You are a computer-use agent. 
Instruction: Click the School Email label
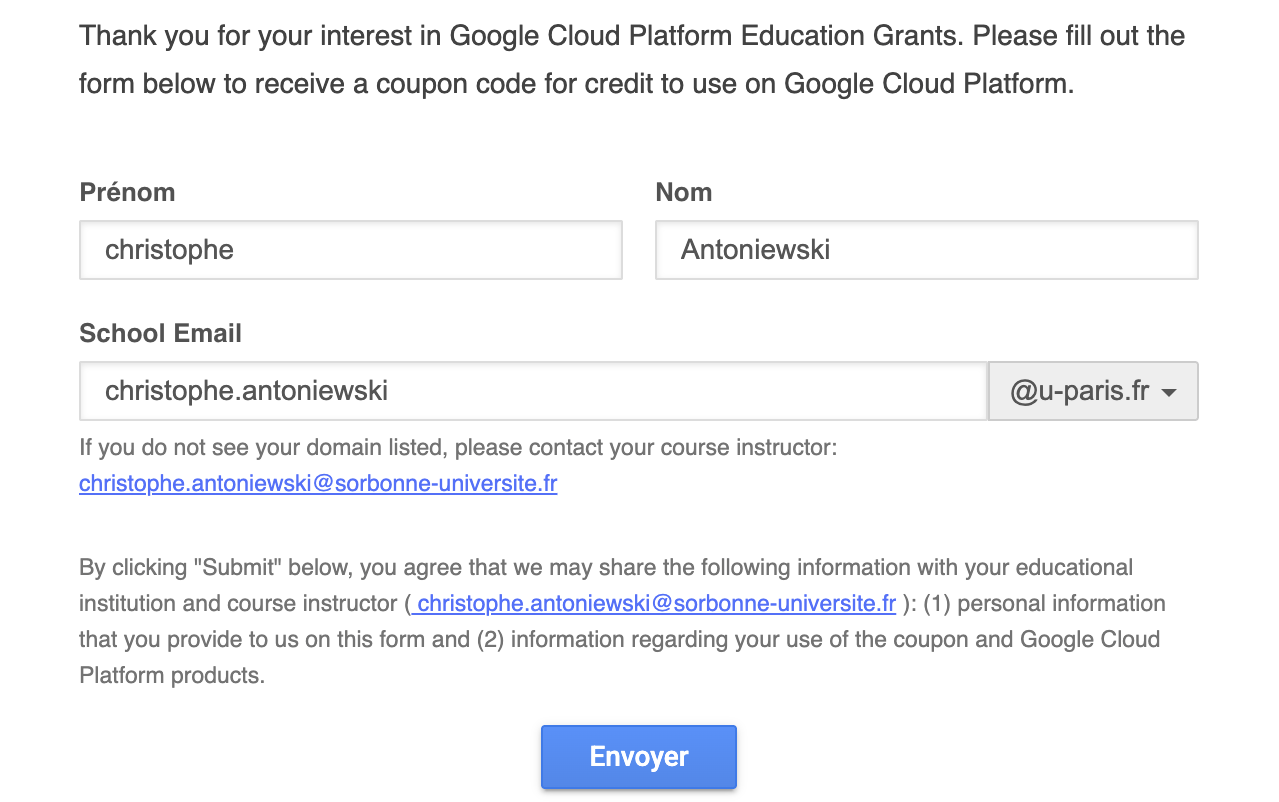[160, 333]
